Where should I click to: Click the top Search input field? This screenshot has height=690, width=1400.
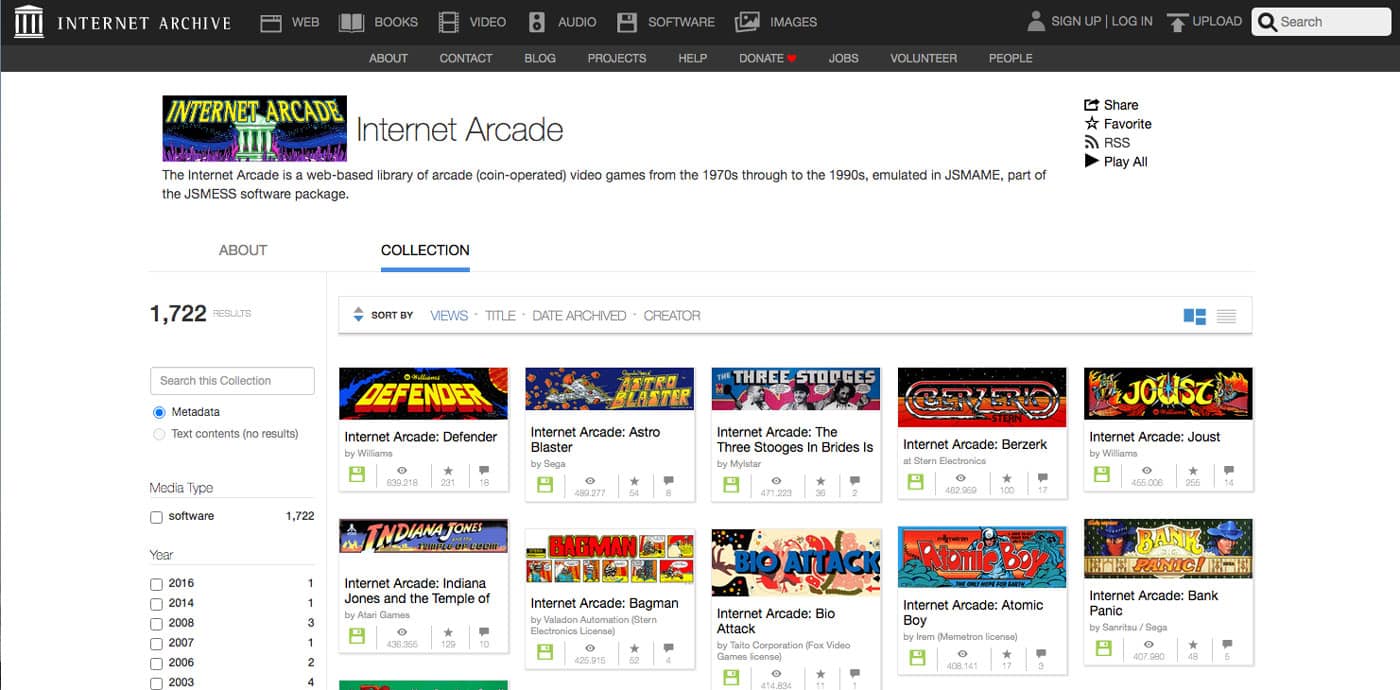click(1321, 22)
